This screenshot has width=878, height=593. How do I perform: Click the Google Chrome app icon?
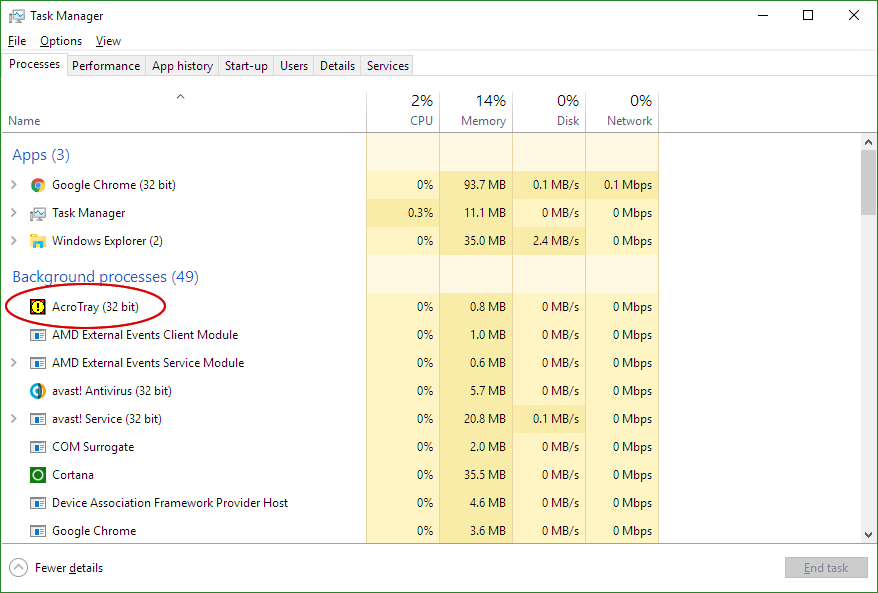click(38, 185)
